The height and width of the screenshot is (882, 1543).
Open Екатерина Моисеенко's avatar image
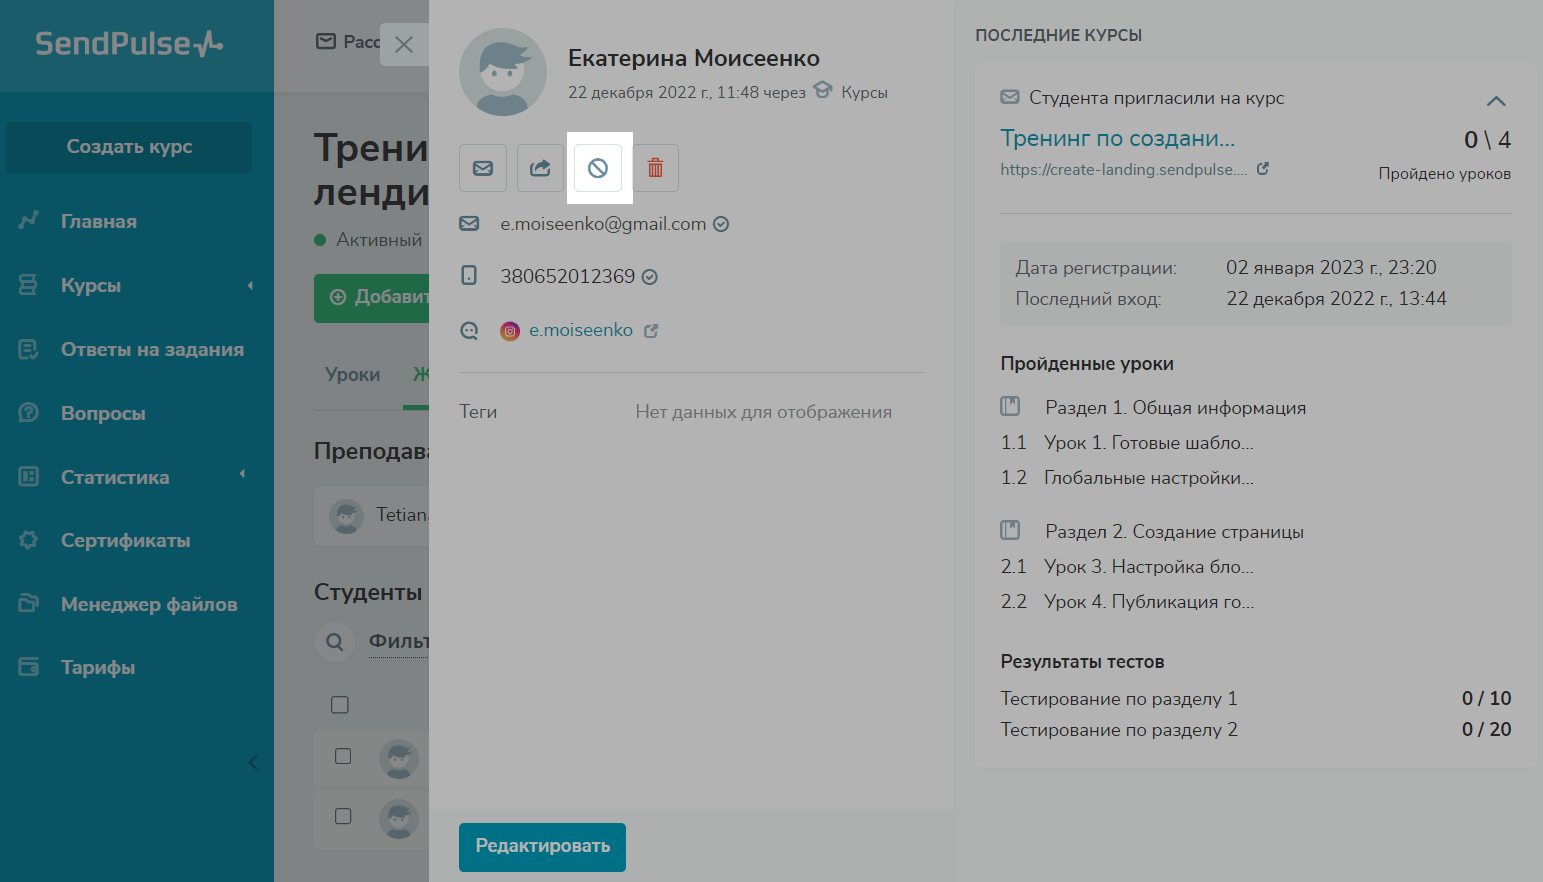point(503,72)
